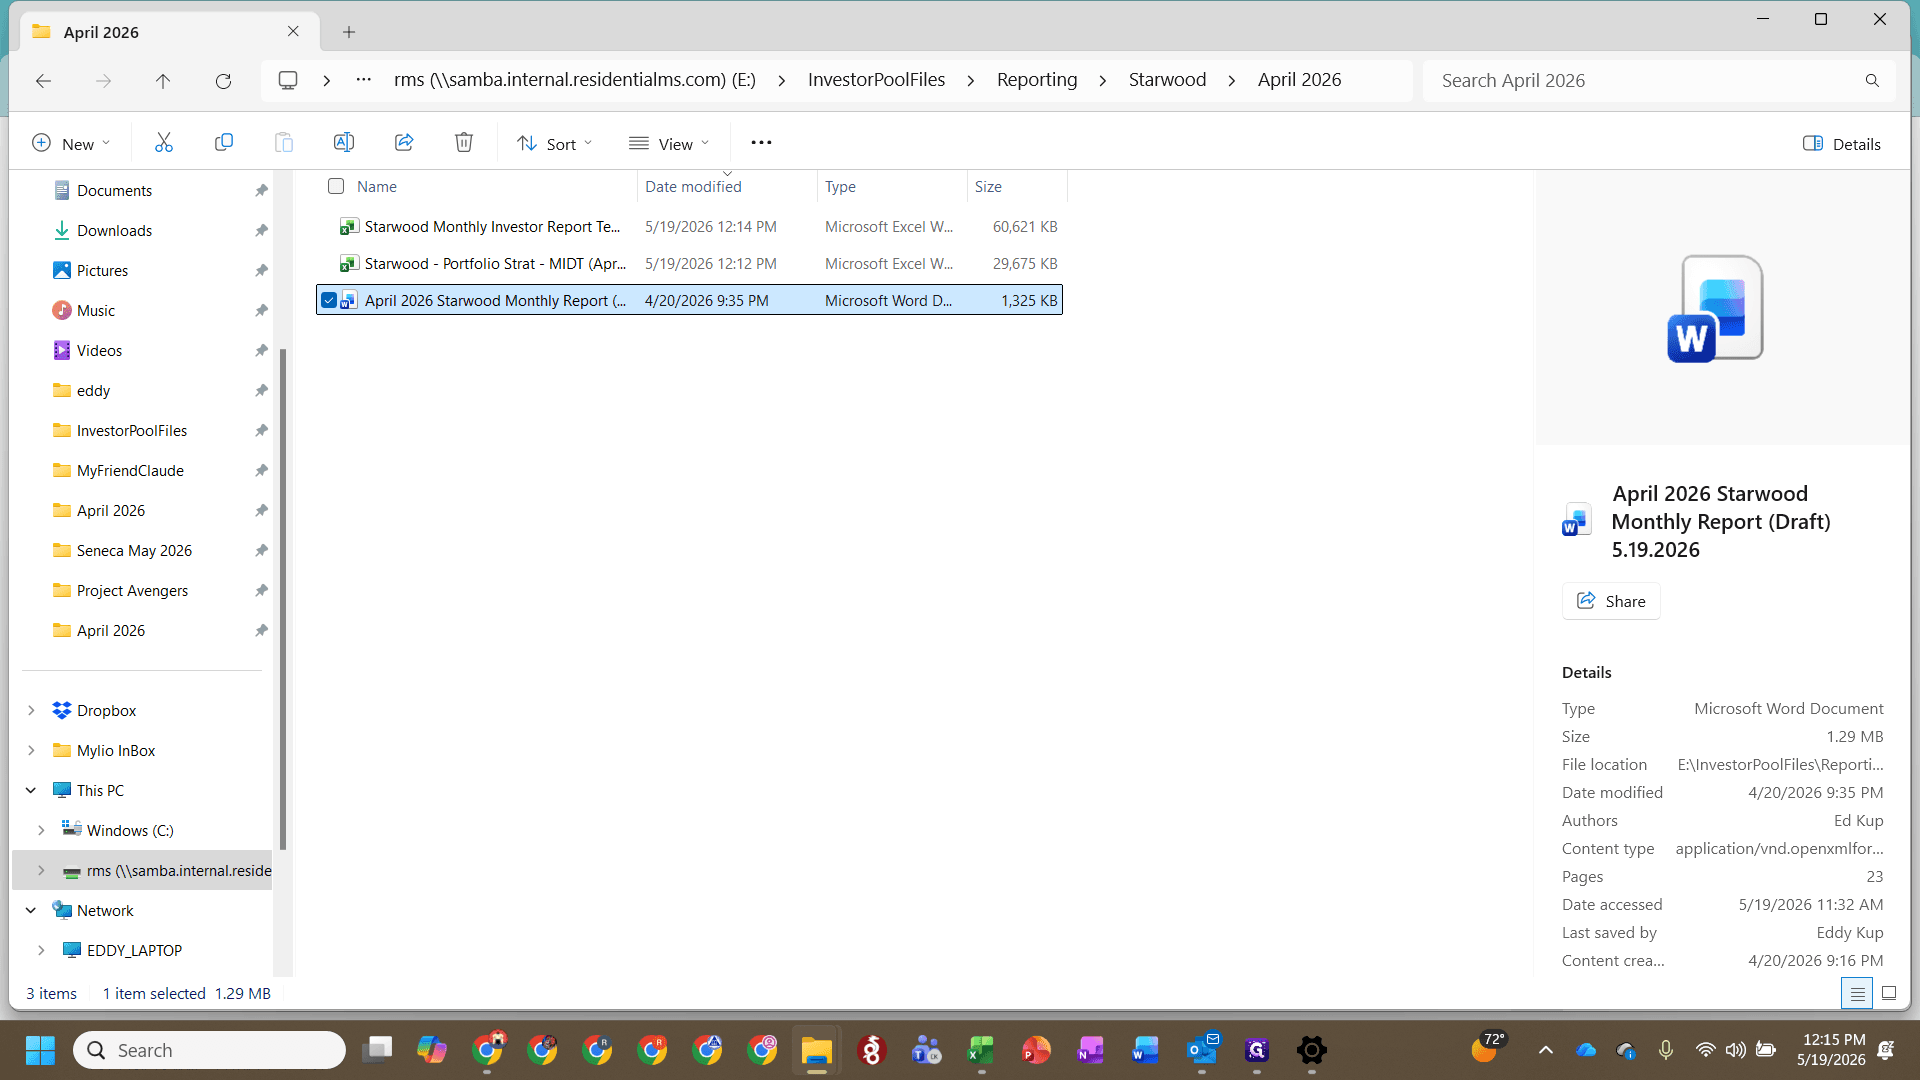This screenshot has height=1080, width=1920.
Task: Click the Rename icon in toolbar
Action: click(344, 143)
